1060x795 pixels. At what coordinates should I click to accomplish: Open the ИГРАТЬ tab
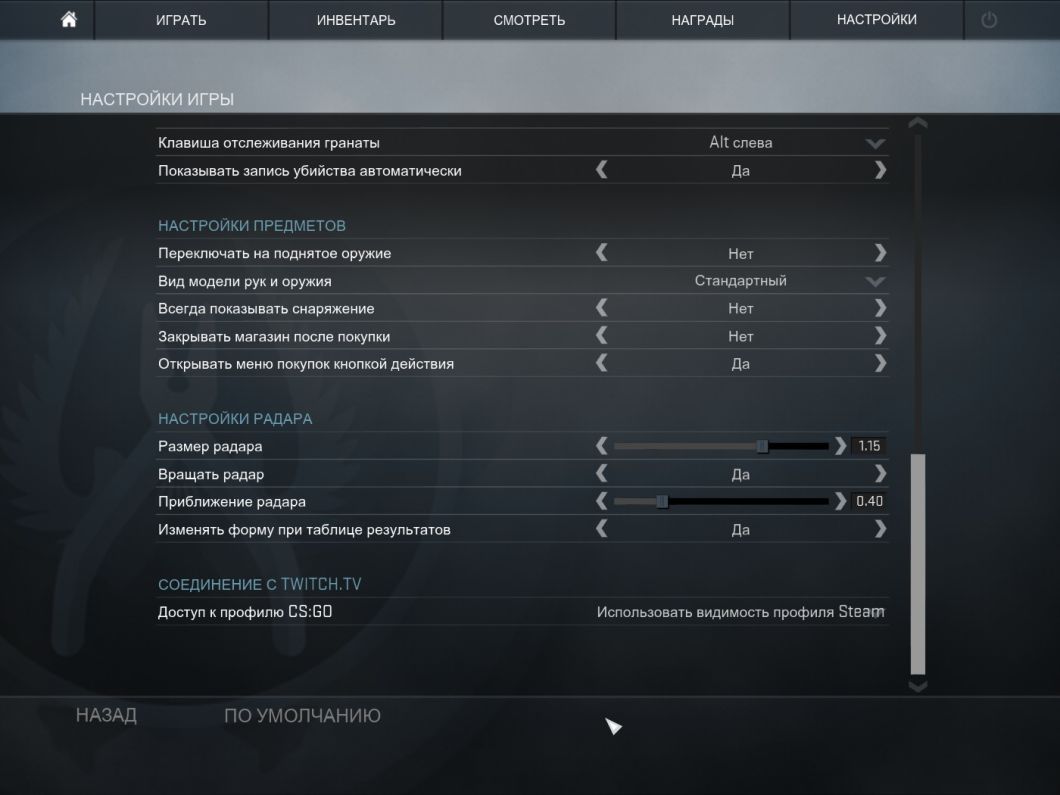click(181, 20)
